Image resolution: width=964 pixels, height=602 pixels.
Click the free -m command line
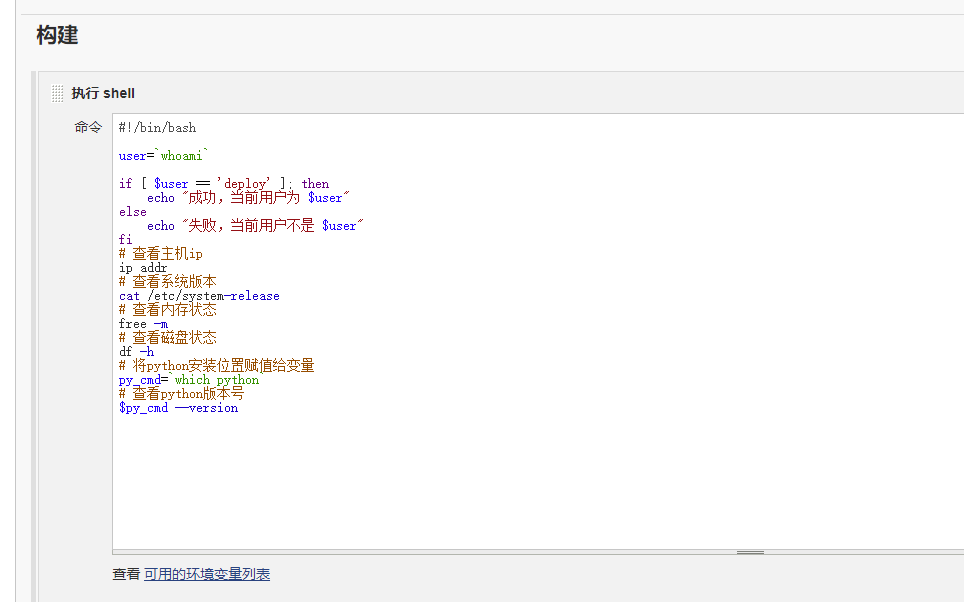(143, 323)
